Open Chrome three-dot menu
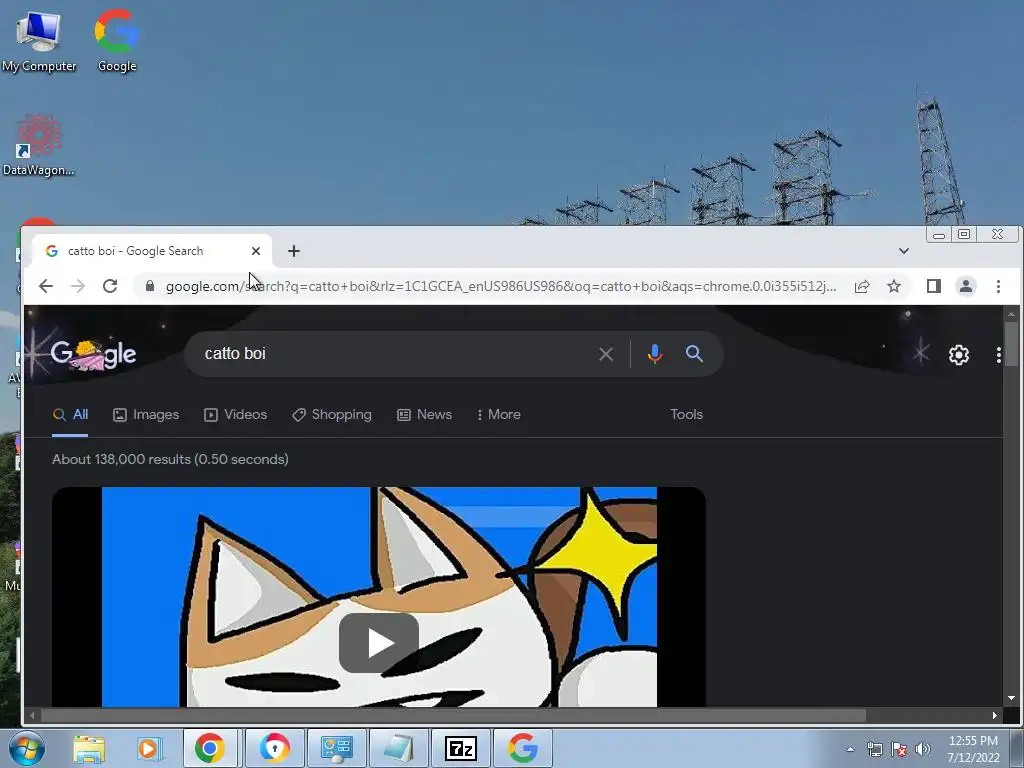Screen dimensions: 1024x768 click(998, 286)
